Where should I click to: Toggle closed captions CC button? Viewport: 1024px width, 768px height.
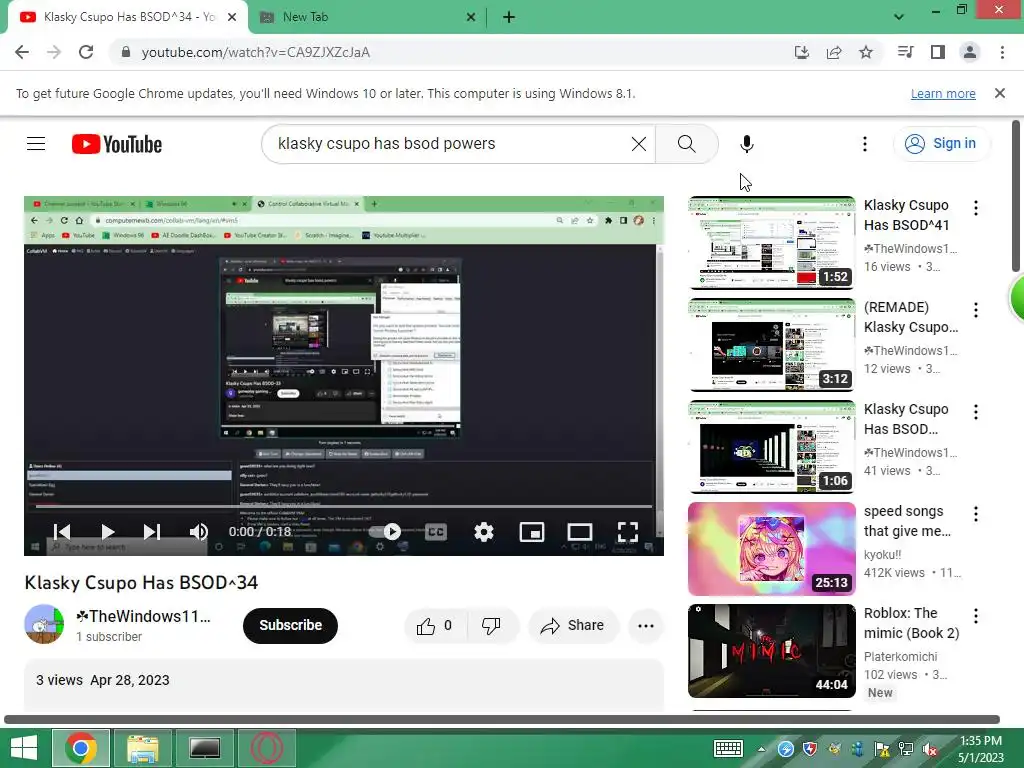point(436,532)
